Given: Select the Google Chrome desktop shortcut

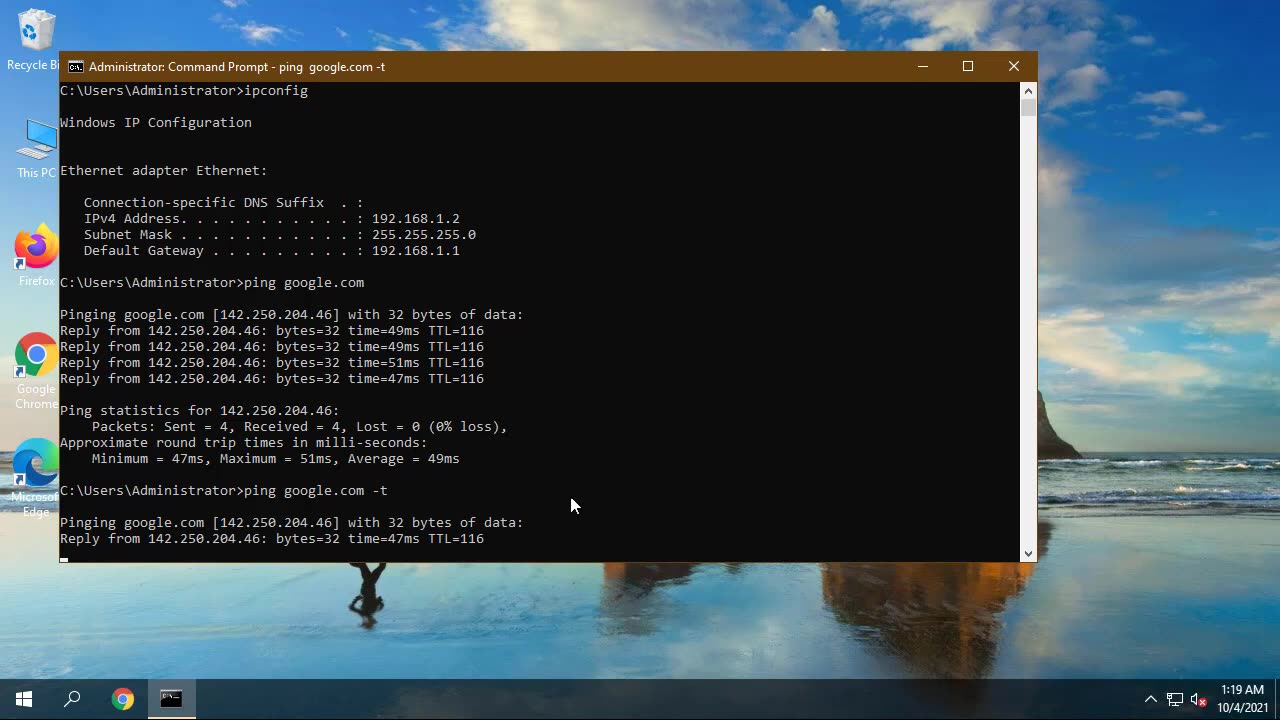Looking at the screenshot, I should [36, 371].
